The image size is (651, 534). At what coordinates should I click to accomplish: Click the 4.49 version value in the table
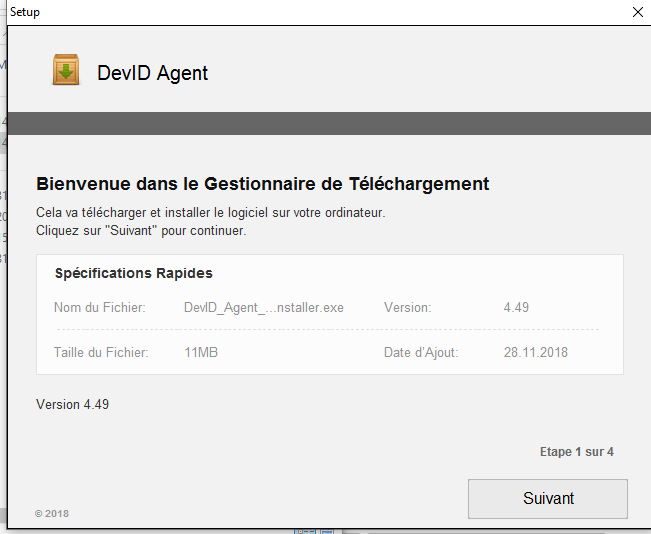click(516, 308)
